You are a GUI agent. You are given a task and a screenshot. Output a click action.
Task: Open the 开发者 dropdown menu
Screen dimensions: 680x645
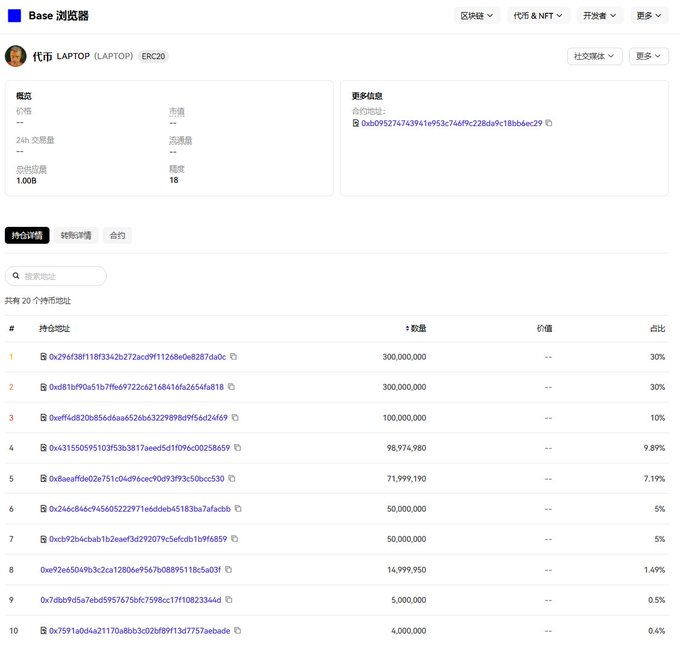click(x=600, y=16)
